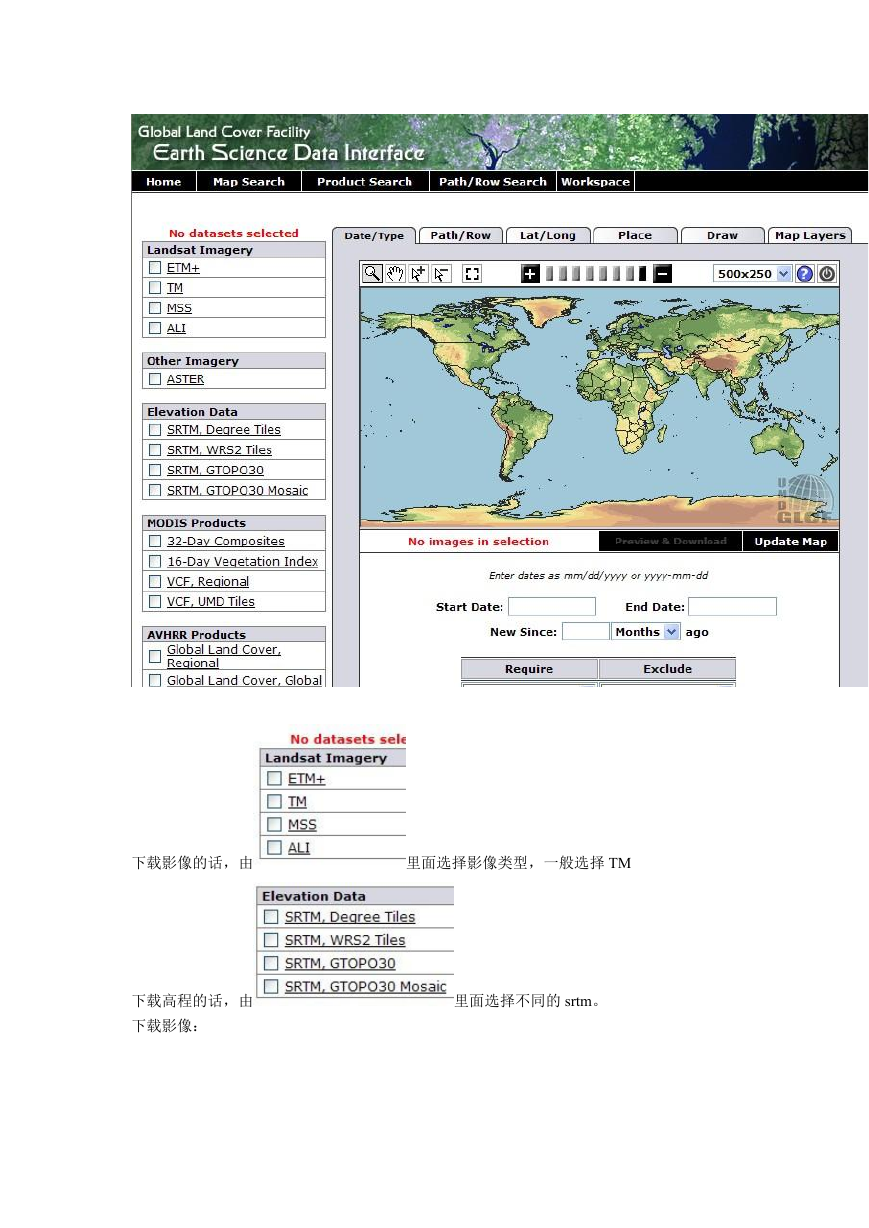Open the Workspace menu item
The image size is (869, 1228).
click(595, 182)
